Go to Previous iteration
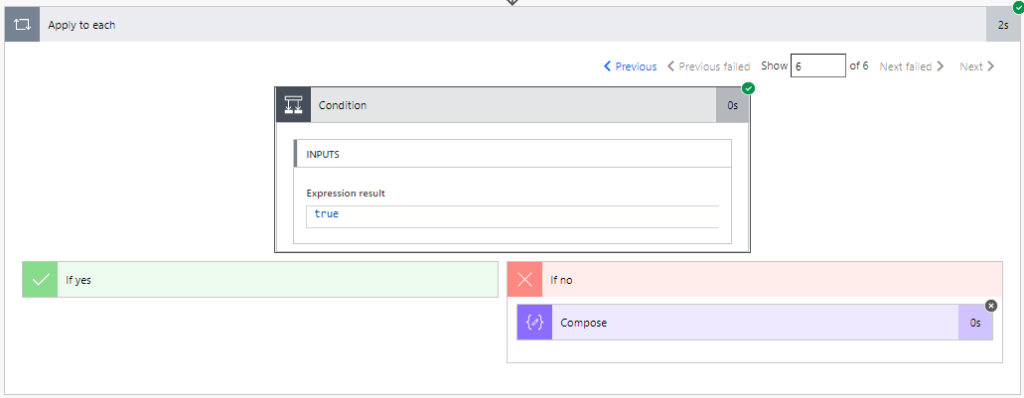1024x398 pixels. [630, 66]
